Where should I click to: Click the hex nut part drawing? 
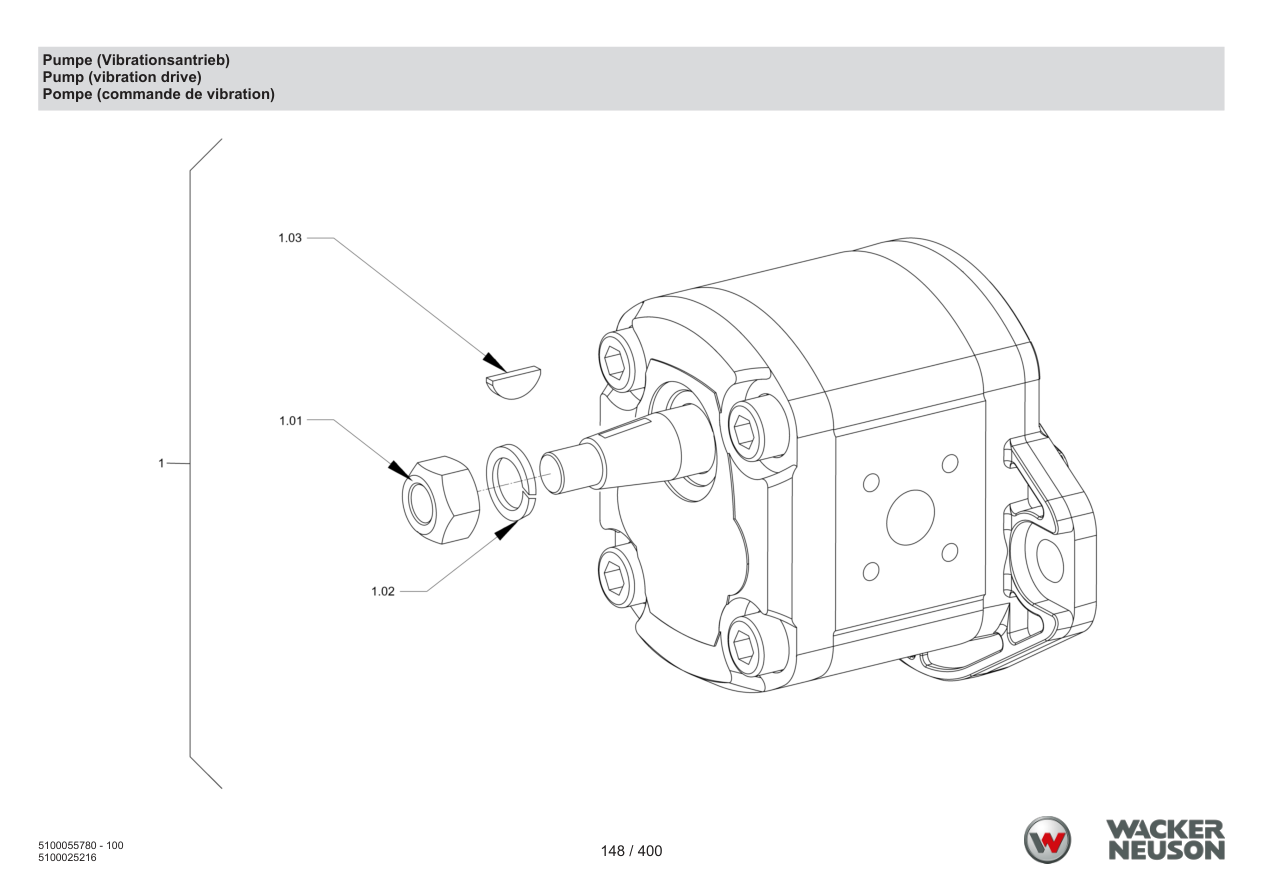439,498
